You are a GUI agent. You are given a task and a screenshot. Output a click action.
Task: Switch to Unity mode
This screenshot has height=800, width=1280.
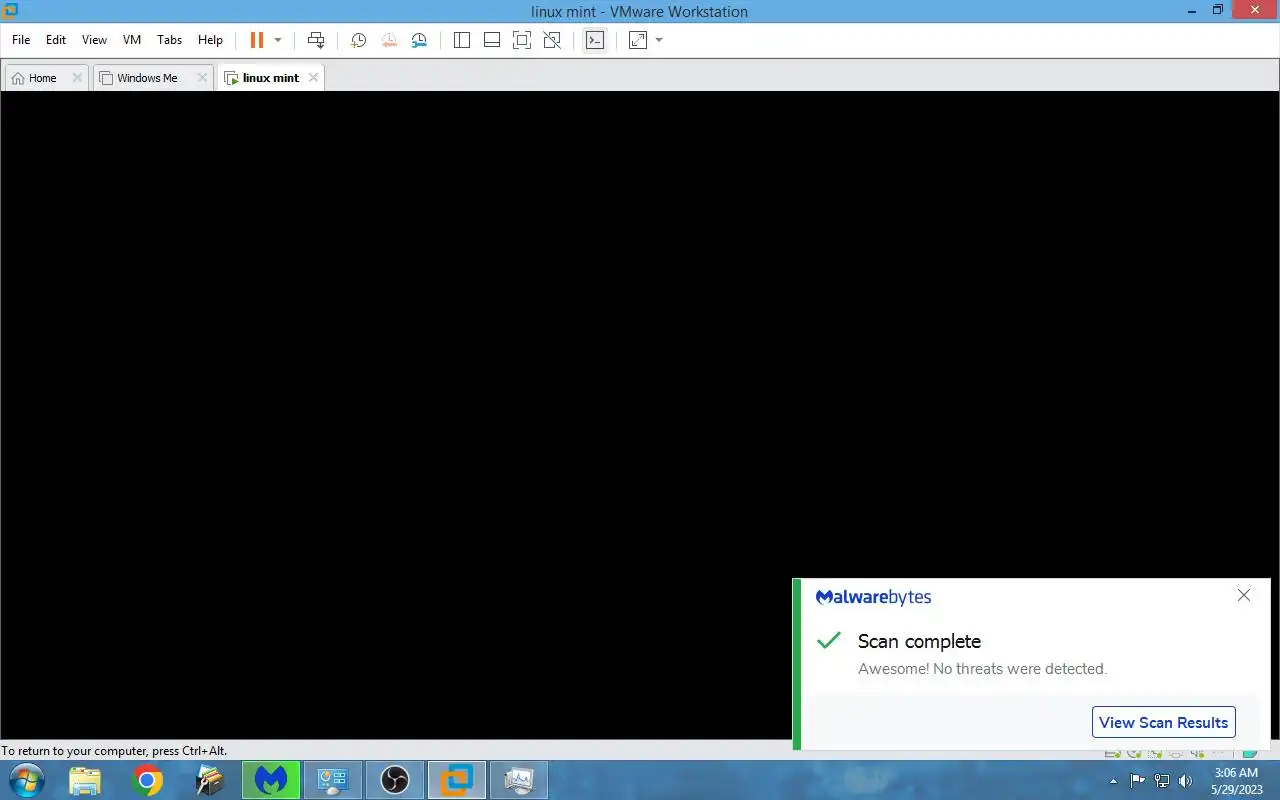[x=552, y=40]
